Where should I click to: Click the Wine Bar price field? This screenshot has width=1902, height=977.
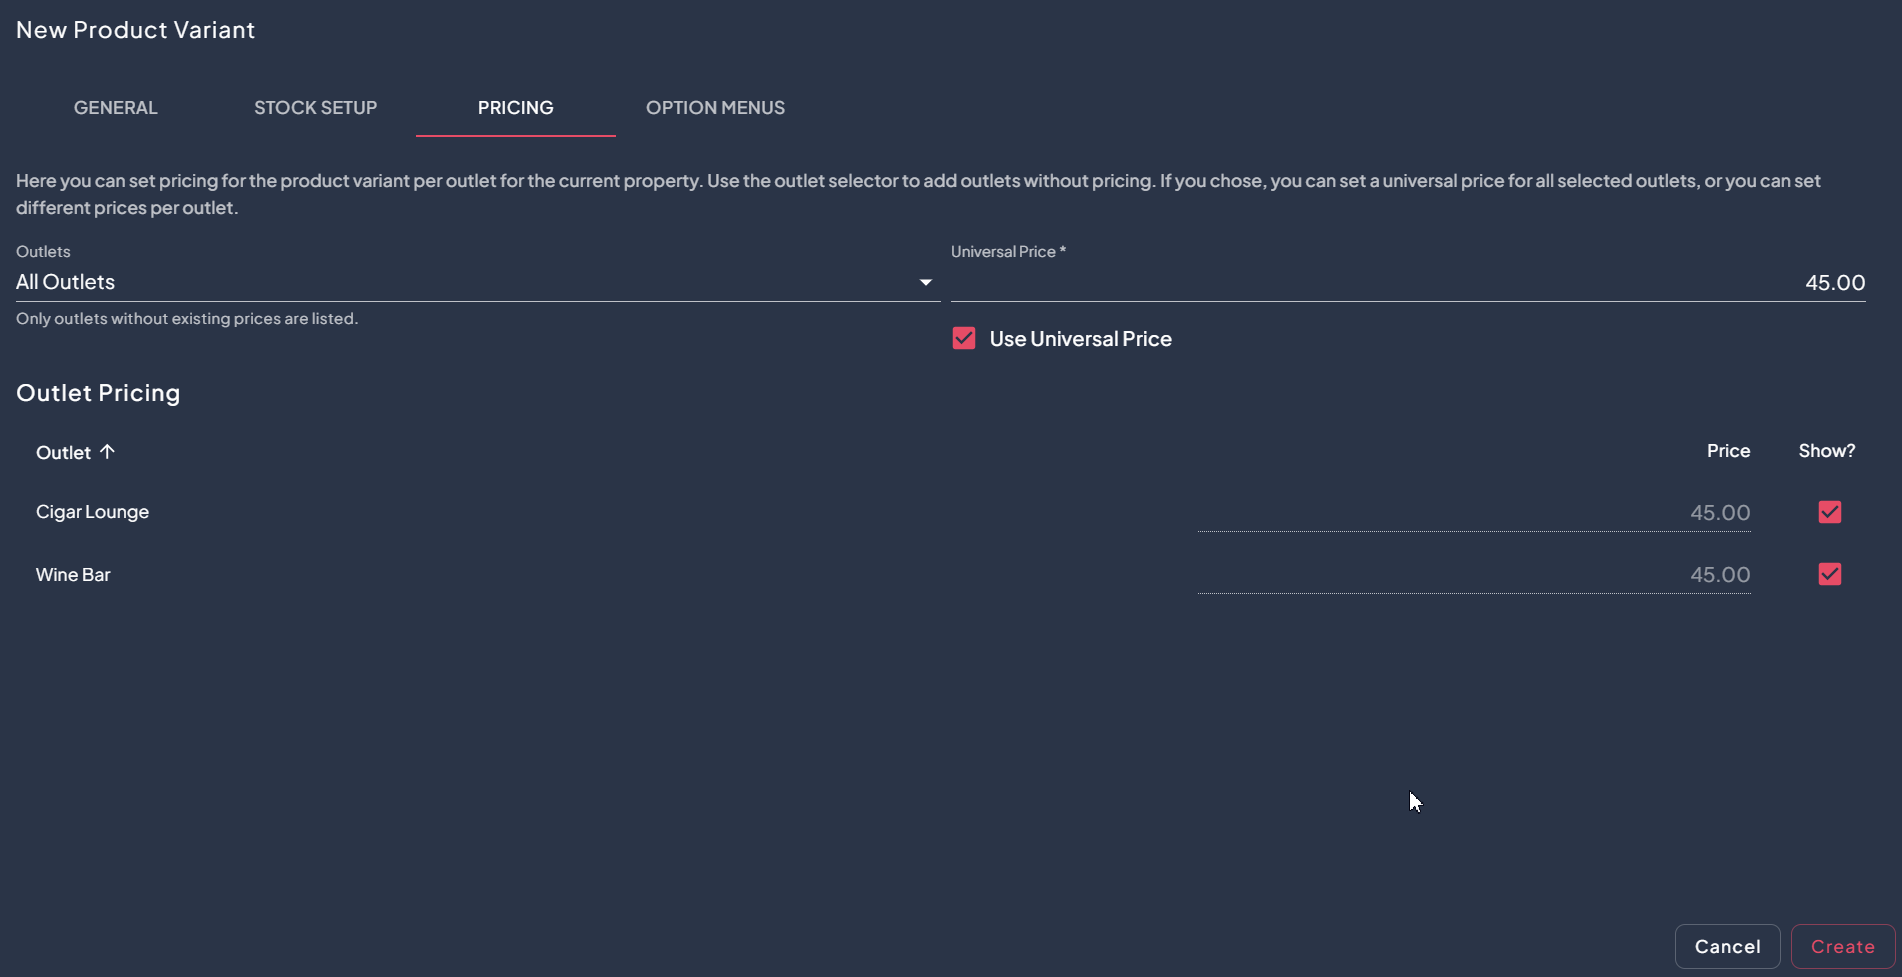click(x=1473, y=575)
